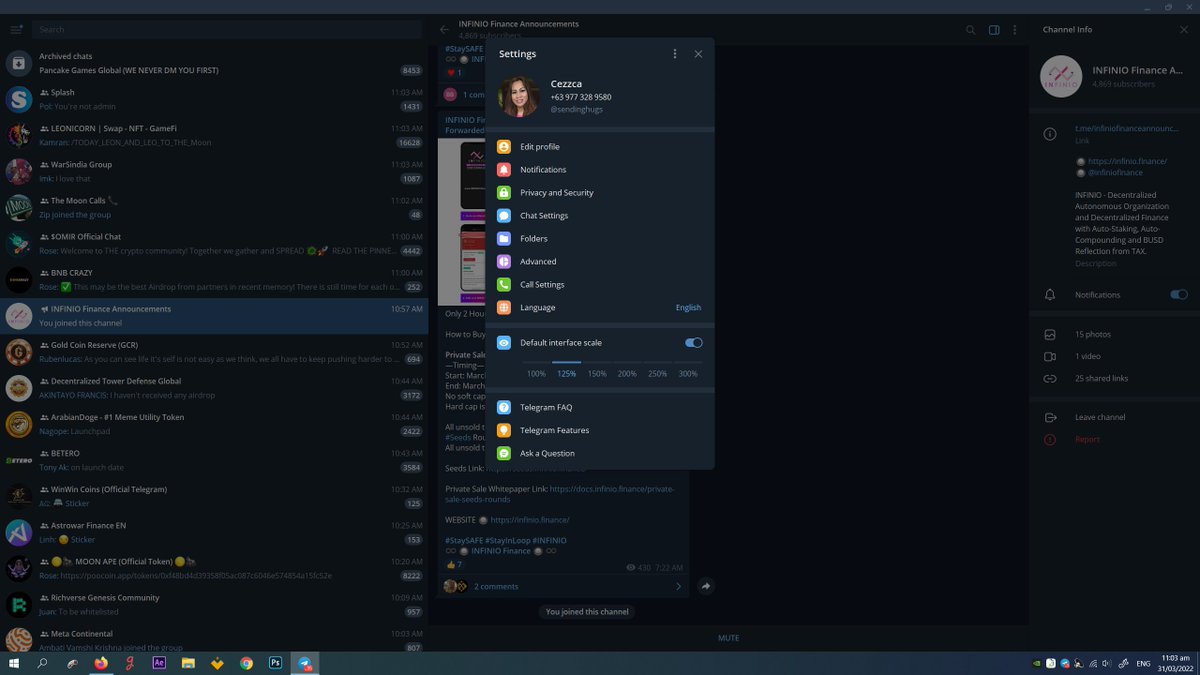The height and width of the screenshot is (675, 1200).
Task: Open WarSindia Group chat
Action: [214, 172]
